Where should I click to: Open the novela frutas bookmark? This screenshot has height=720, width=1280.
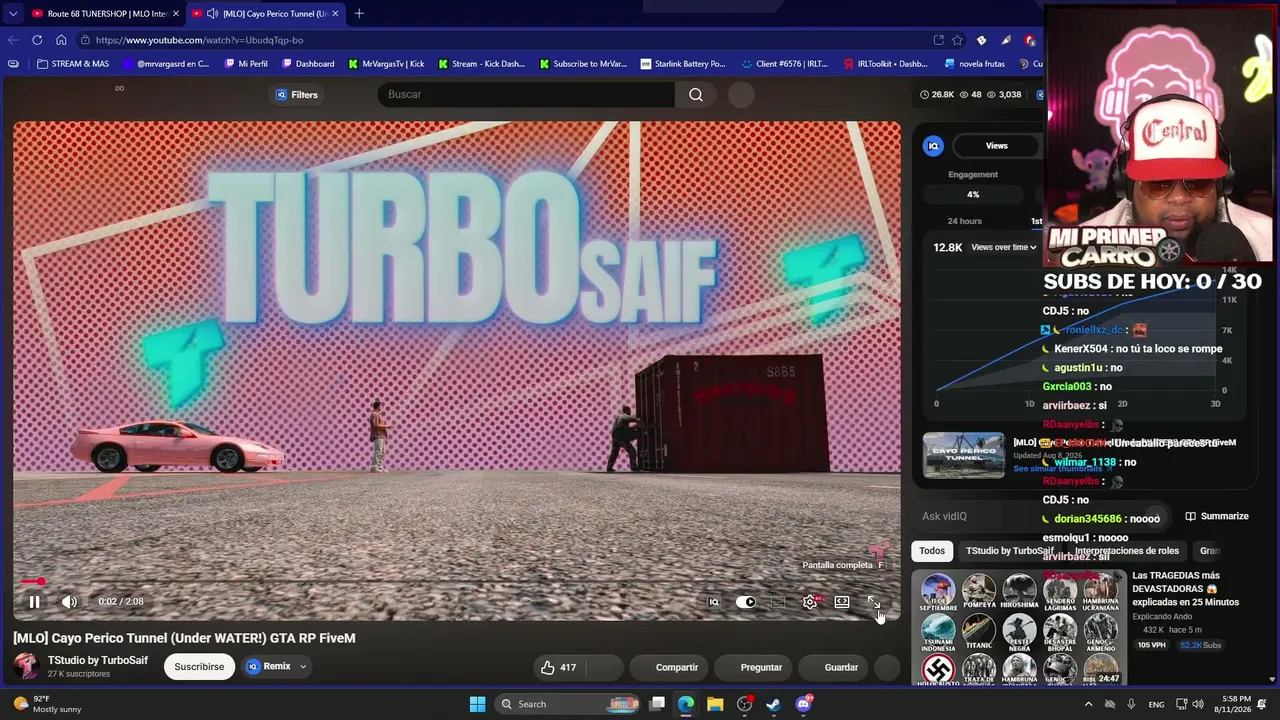click(975, 64)
